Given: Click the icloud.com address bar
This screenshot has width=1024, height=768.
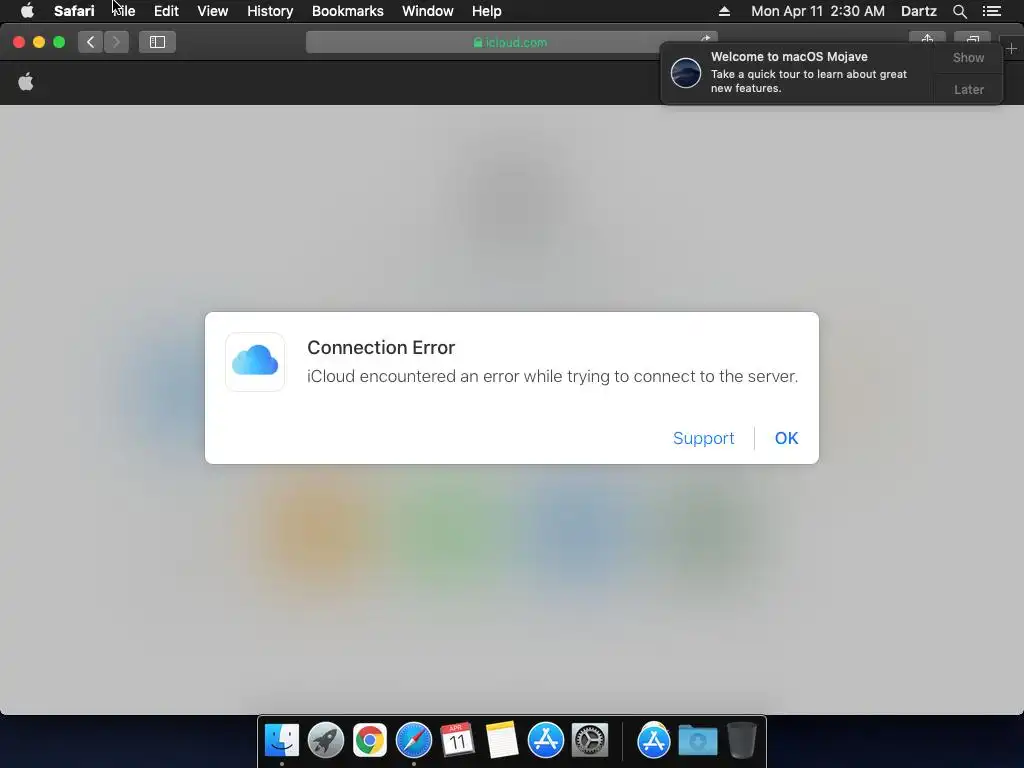Looking at the screenshot, I should [x=511, y=42].
